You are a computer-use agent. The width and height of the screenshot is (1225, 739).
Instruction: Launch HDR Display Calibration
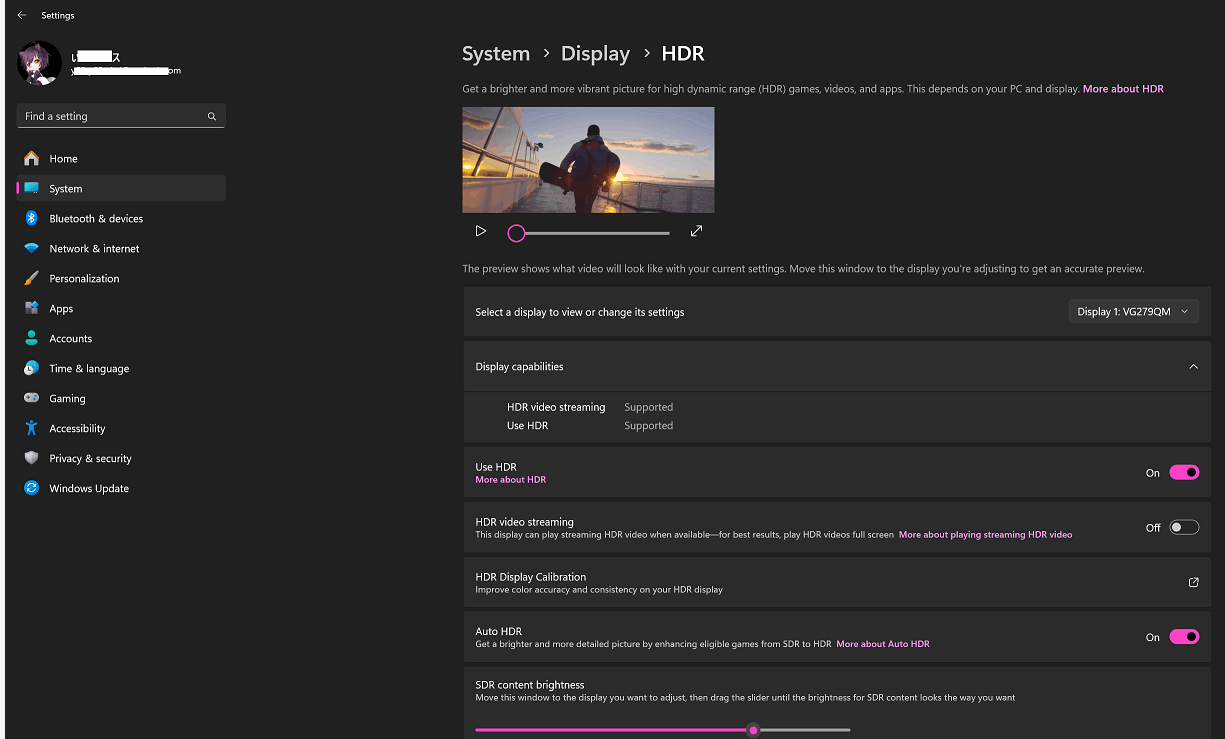tap(1193, 581)
